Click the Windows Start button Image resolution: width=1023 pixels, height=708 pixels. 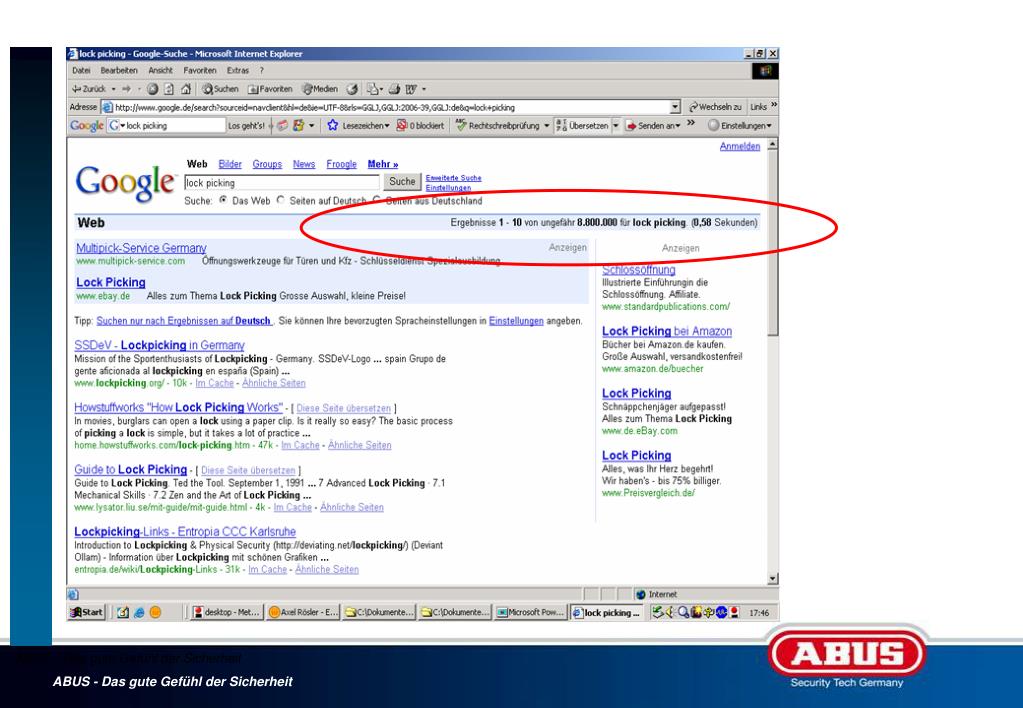click(87, 612)
